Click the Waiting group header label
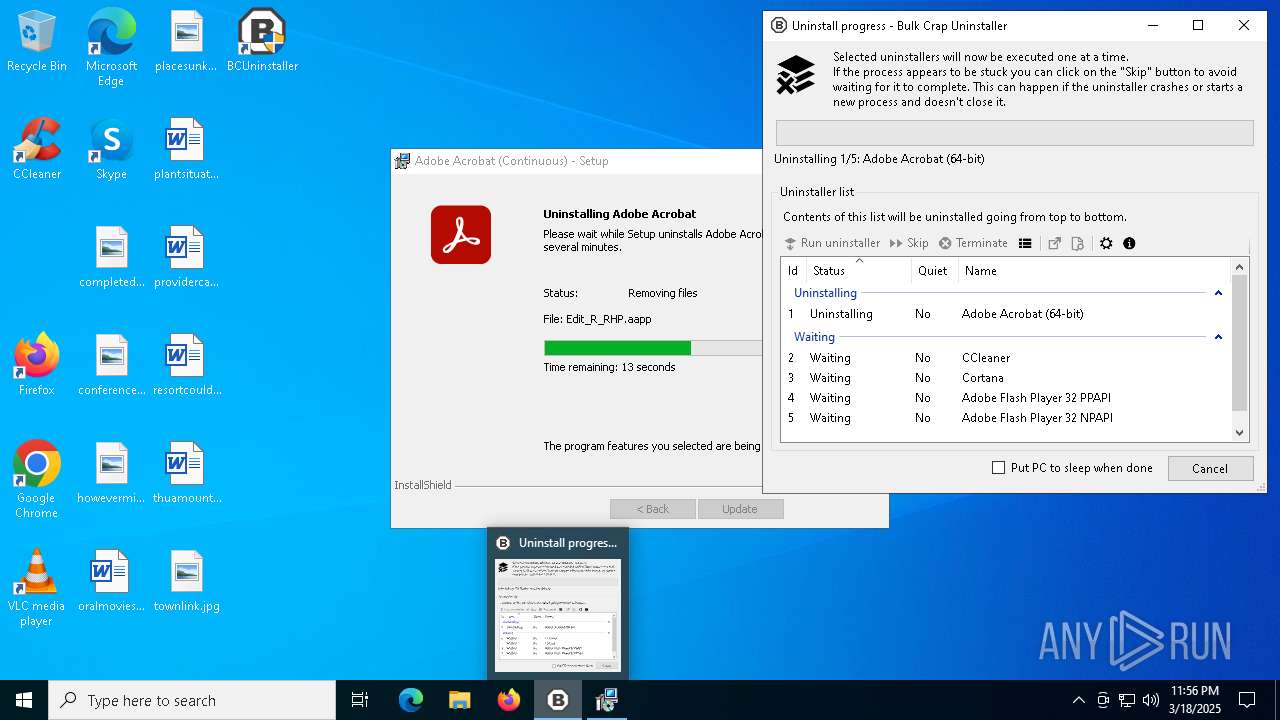 point(814,337)
